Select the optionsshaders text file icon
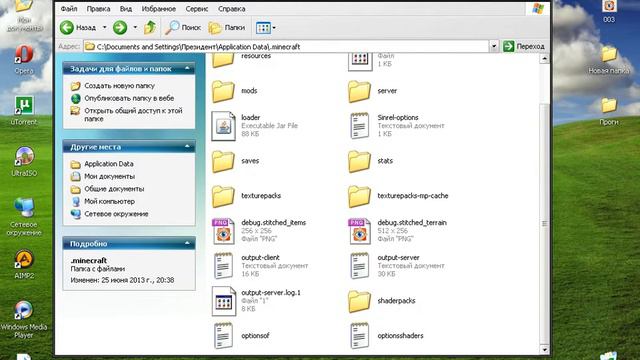 click(x=359, y=336)
